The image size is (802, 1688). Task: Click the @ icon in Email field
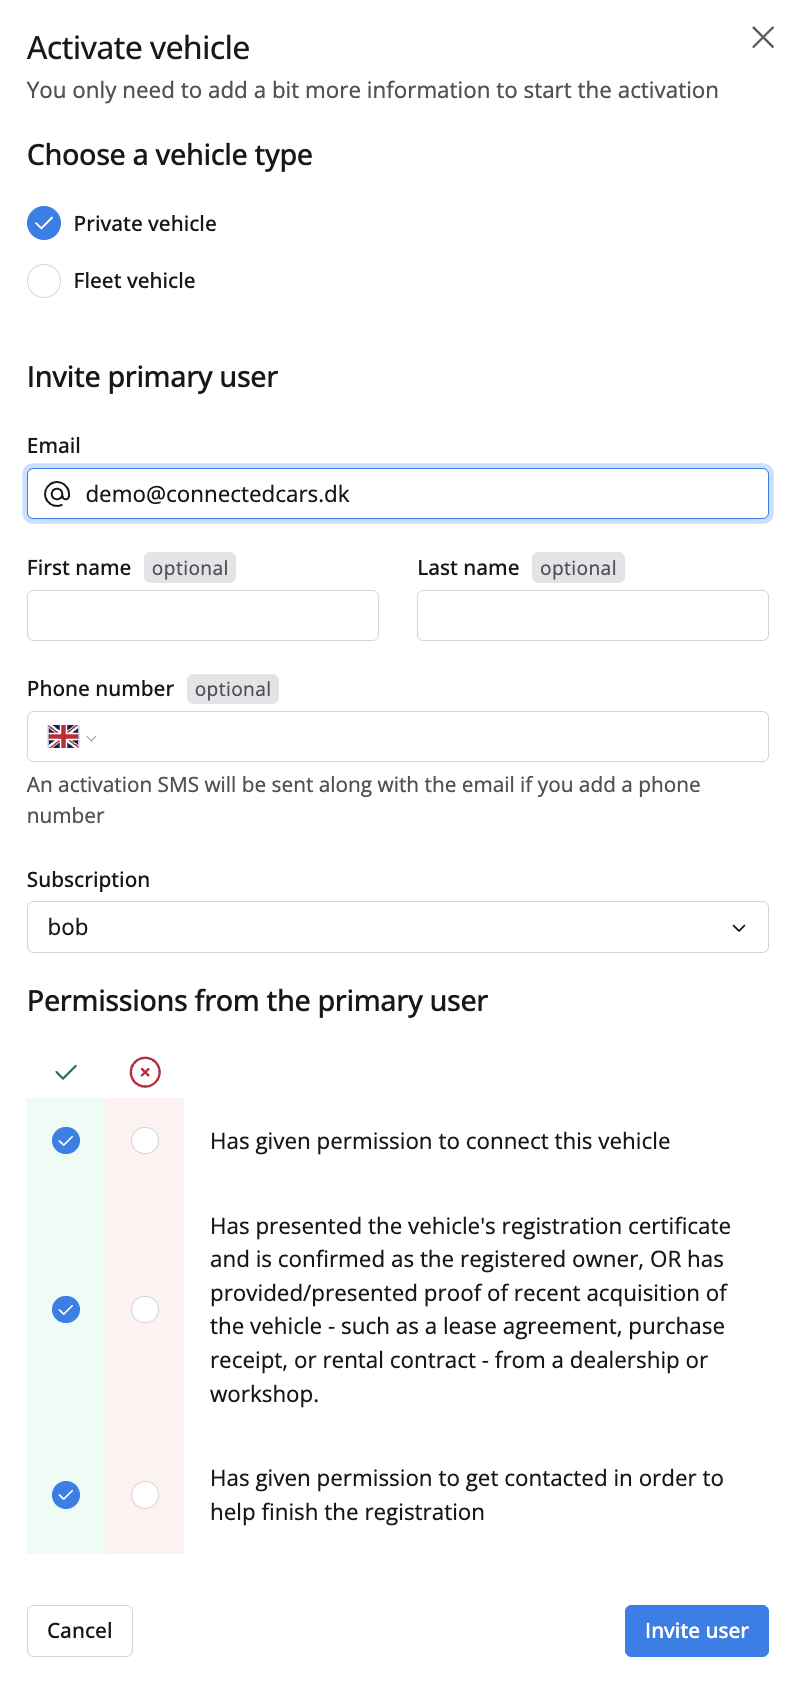tap(57, 494)
